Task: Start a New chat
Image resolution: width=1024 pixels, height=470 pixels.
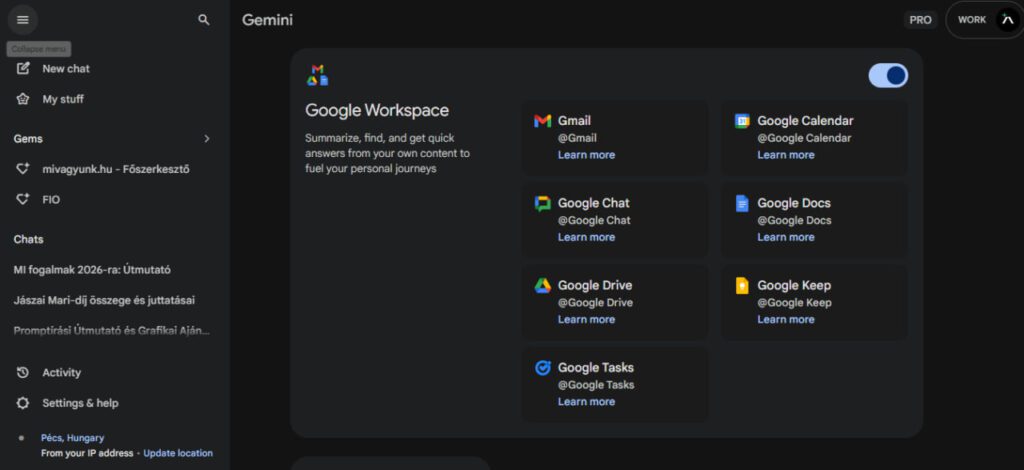Action: (x=65, y=69)
